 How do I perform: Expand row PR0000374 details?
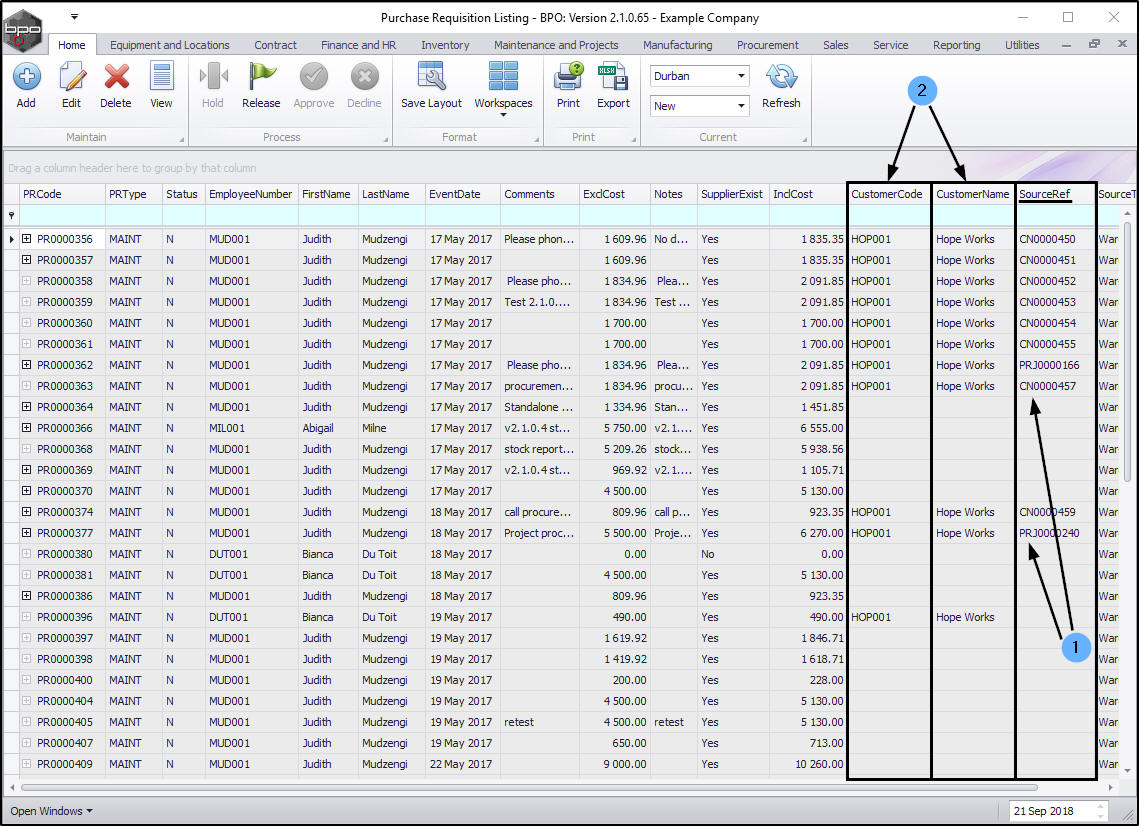coord(27,512)
